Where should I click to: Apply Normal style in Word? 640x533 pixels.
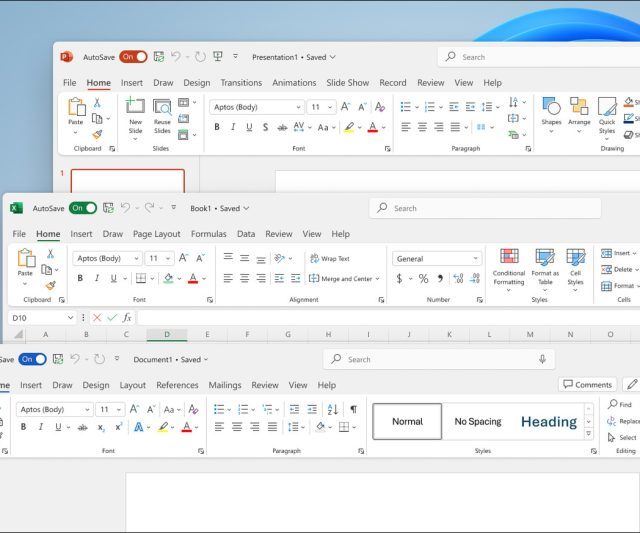[407, 422]
